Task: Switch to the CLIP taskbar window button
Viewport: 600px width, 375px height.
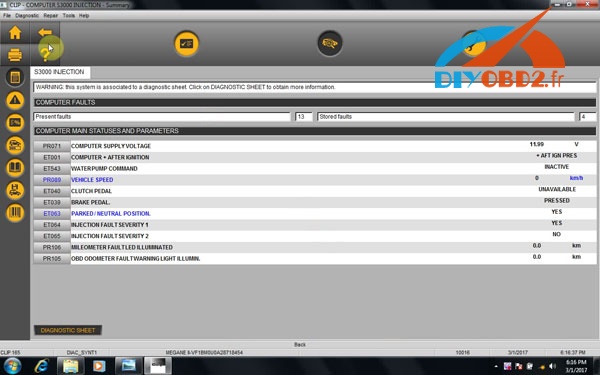Action: pos(157,366)
